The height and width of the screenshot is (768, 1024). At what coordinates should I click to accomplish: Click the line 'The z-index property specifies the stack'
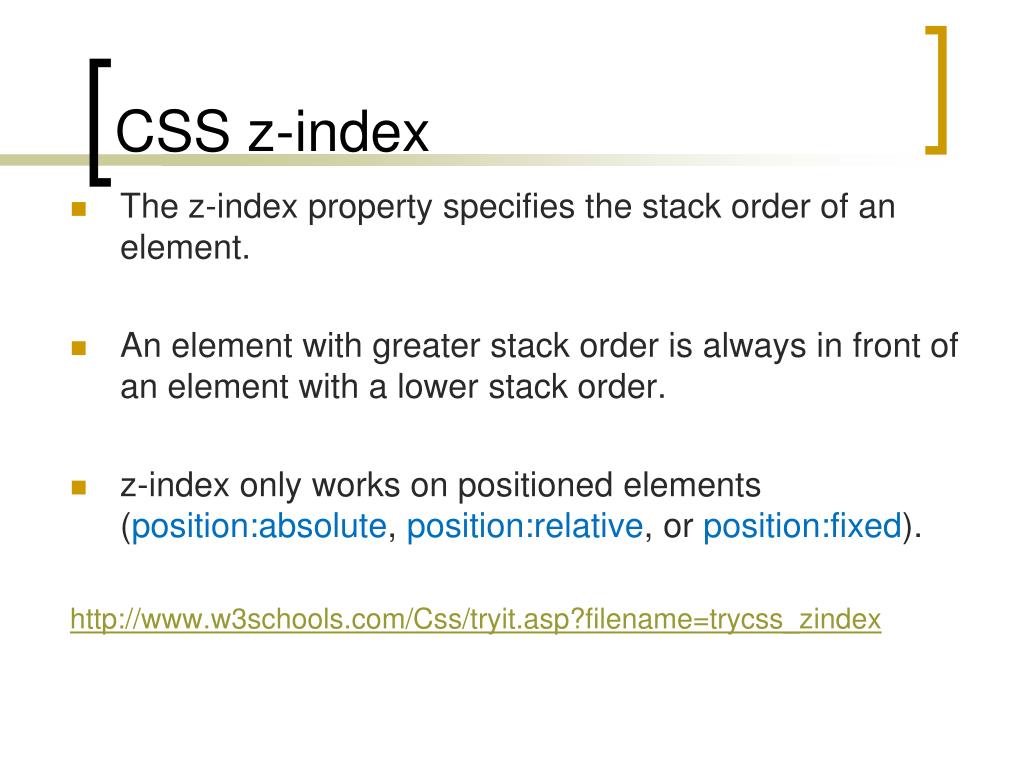(x=507, y=207)
